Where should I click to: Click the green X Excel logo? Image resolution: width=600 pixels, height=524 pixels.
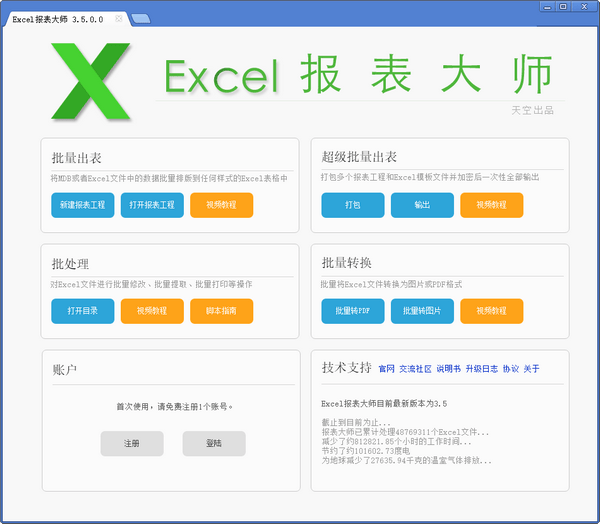click(x=91, y=81)
